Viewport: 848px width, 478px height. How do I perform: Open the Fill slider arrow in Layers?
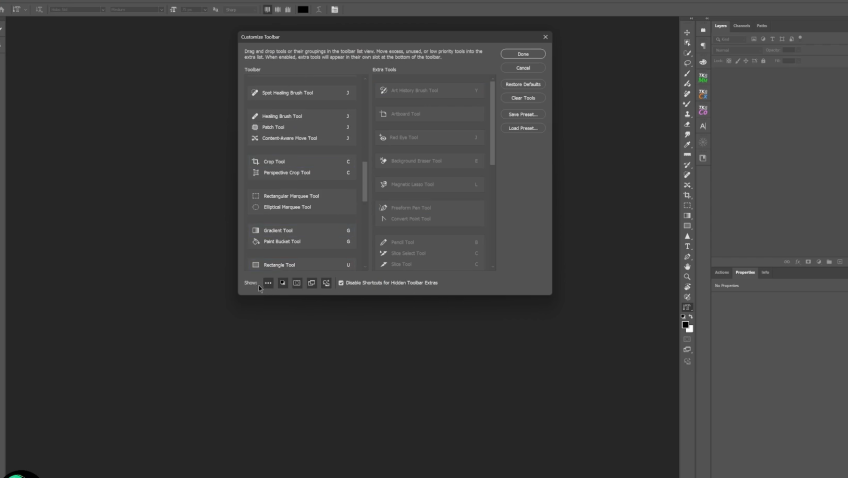(799, 61)
